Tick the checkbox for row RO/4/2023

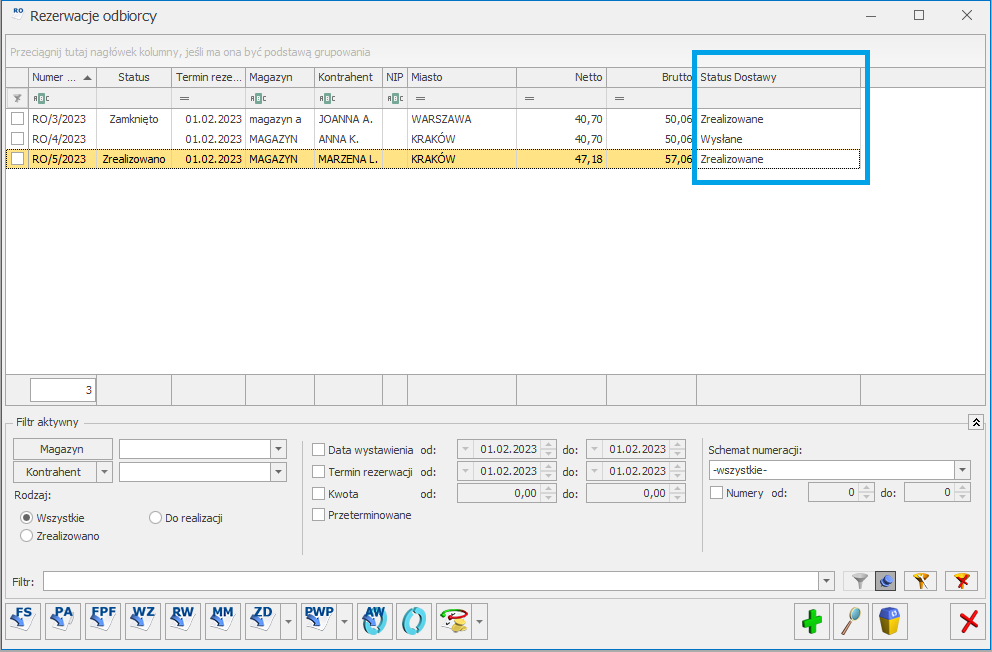[x=18, y=138]
